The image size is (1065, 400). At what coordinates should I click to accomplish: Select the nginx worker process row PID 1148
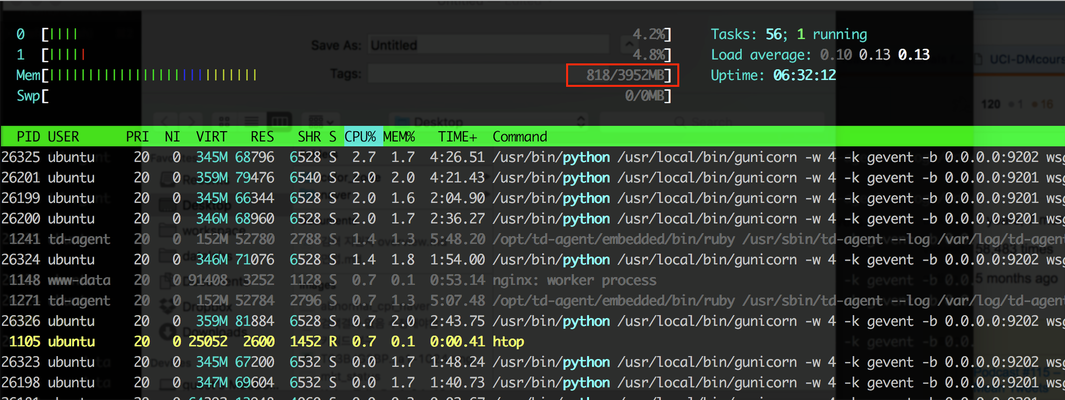point(532,280)
